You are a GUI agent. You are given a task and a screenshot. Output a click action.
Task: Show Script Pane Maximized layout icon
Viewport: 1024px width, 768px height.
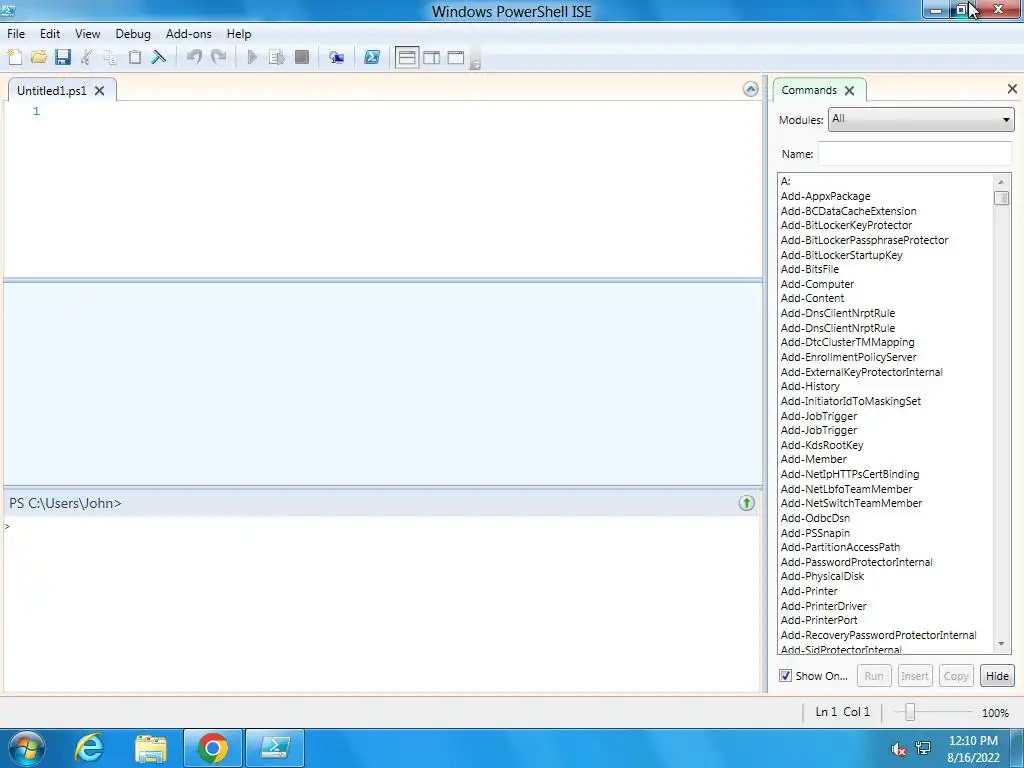[456, 57]
